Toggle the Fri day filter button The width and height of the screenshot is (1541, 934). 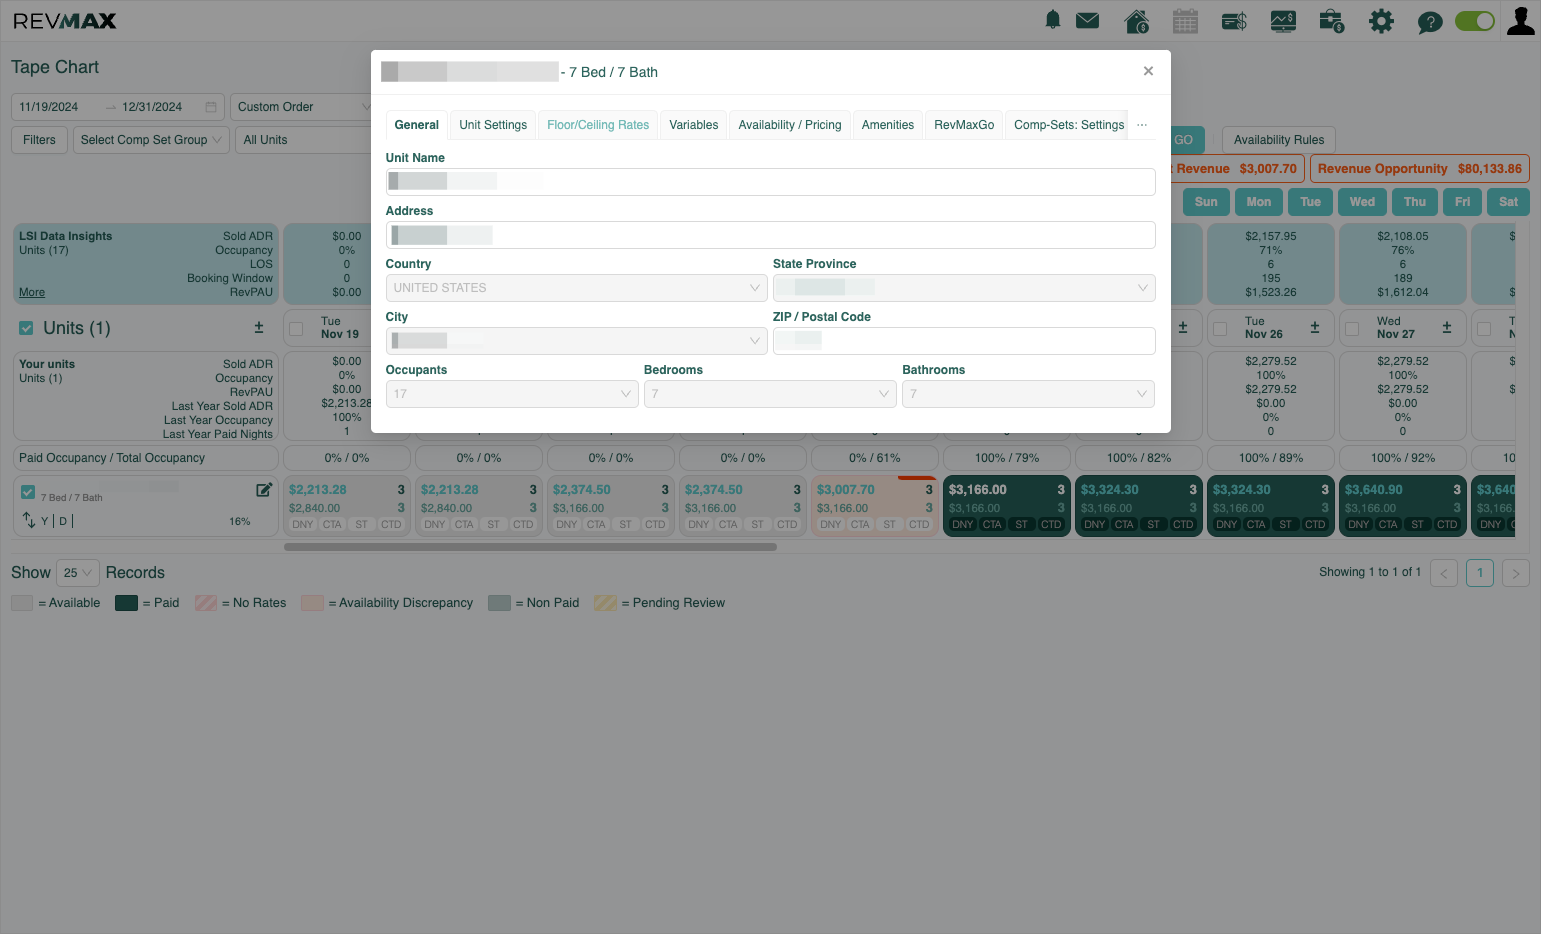click(1462, 201)
